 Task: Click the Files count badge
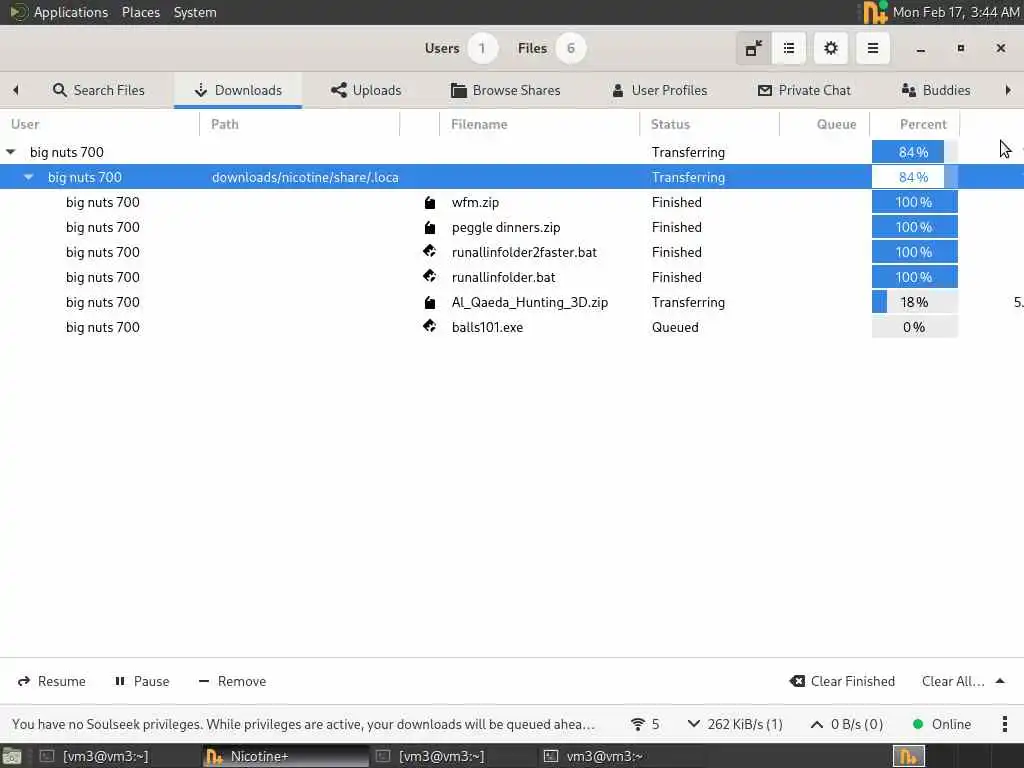(571, 48)
